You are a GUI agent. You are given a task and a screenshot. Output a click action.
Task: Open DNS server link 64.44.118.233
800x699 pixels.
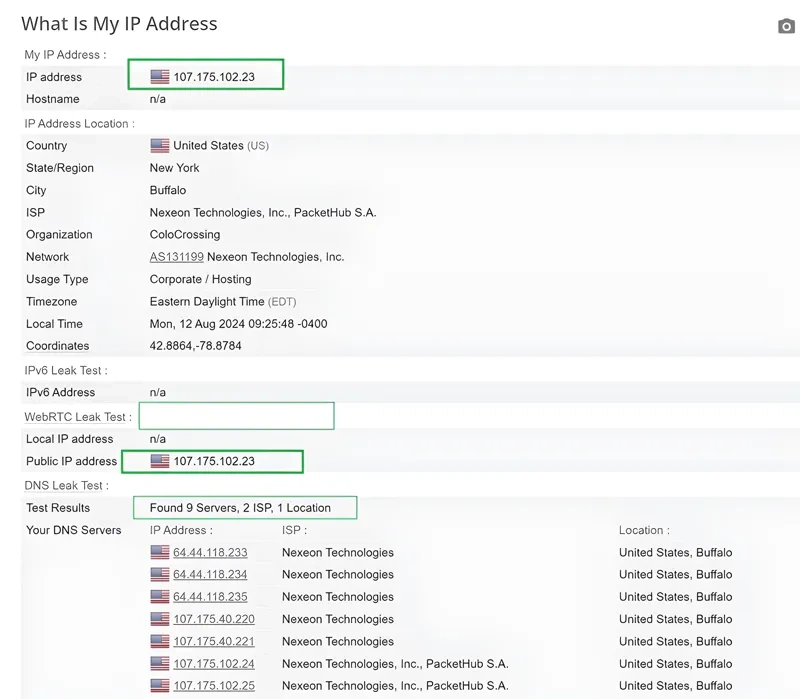pyautogui.click(x=210, y=552)
